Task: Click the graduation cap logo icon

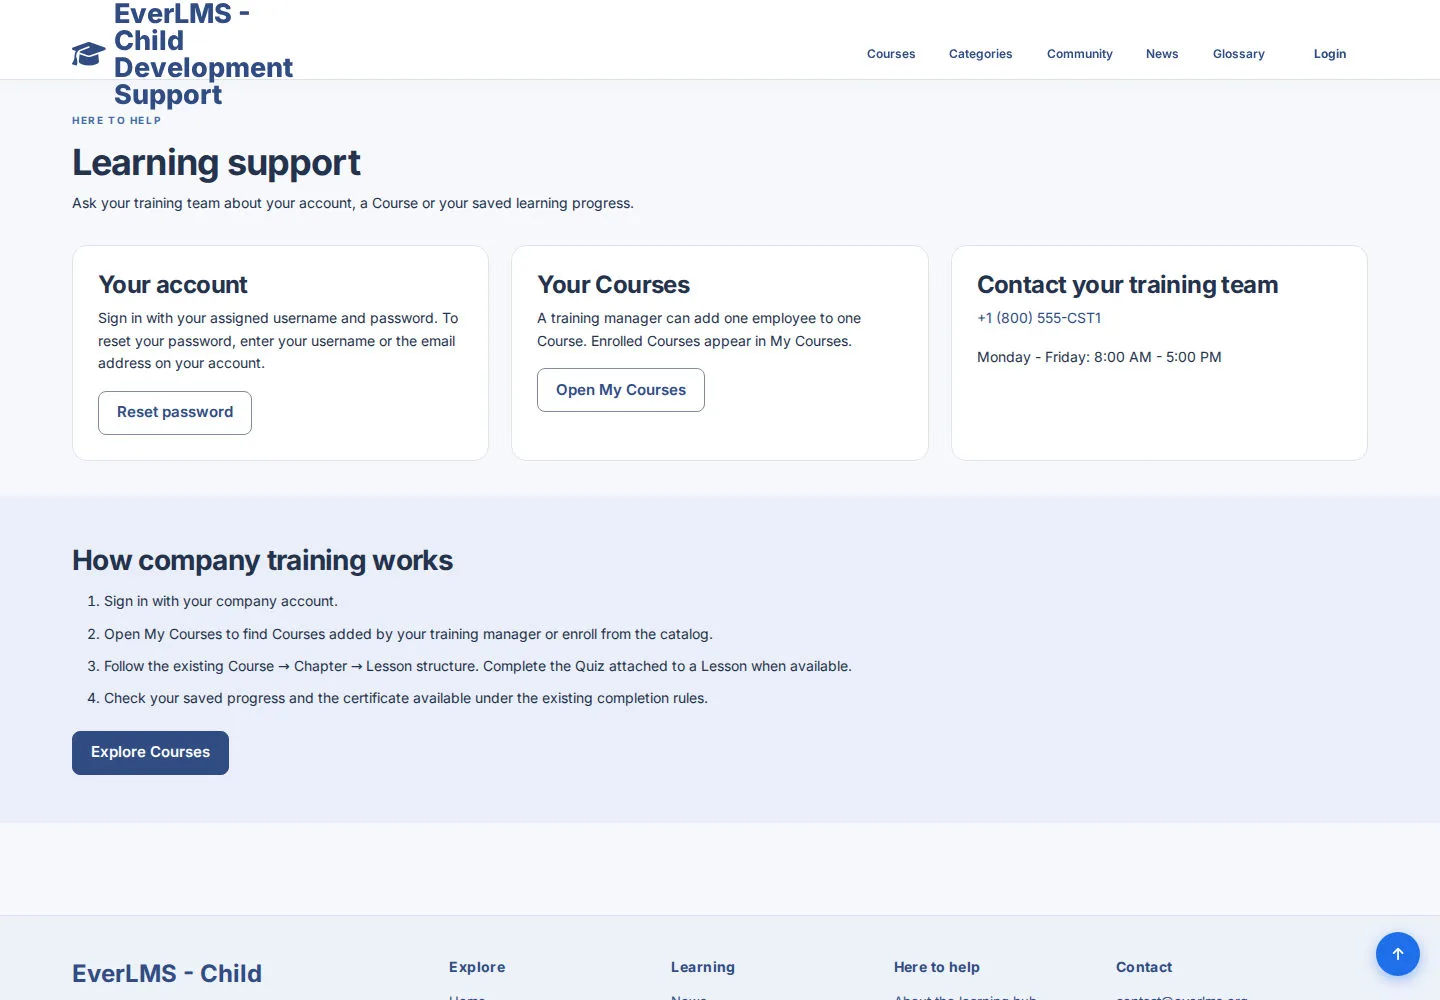Action: coord(89,54)
